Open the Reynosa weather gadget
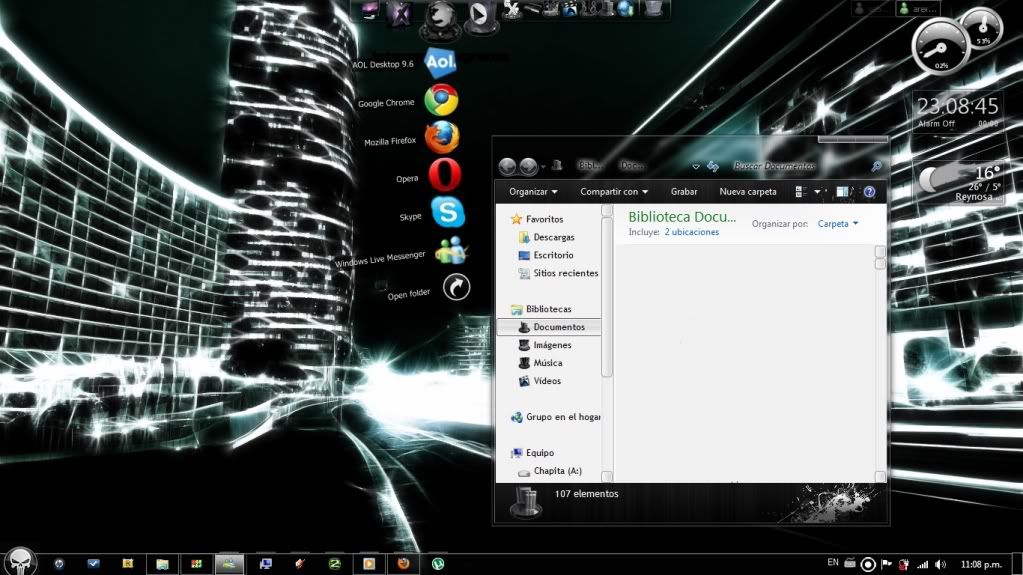This screenshot has height=575, width=1023. tap(959, 183)
